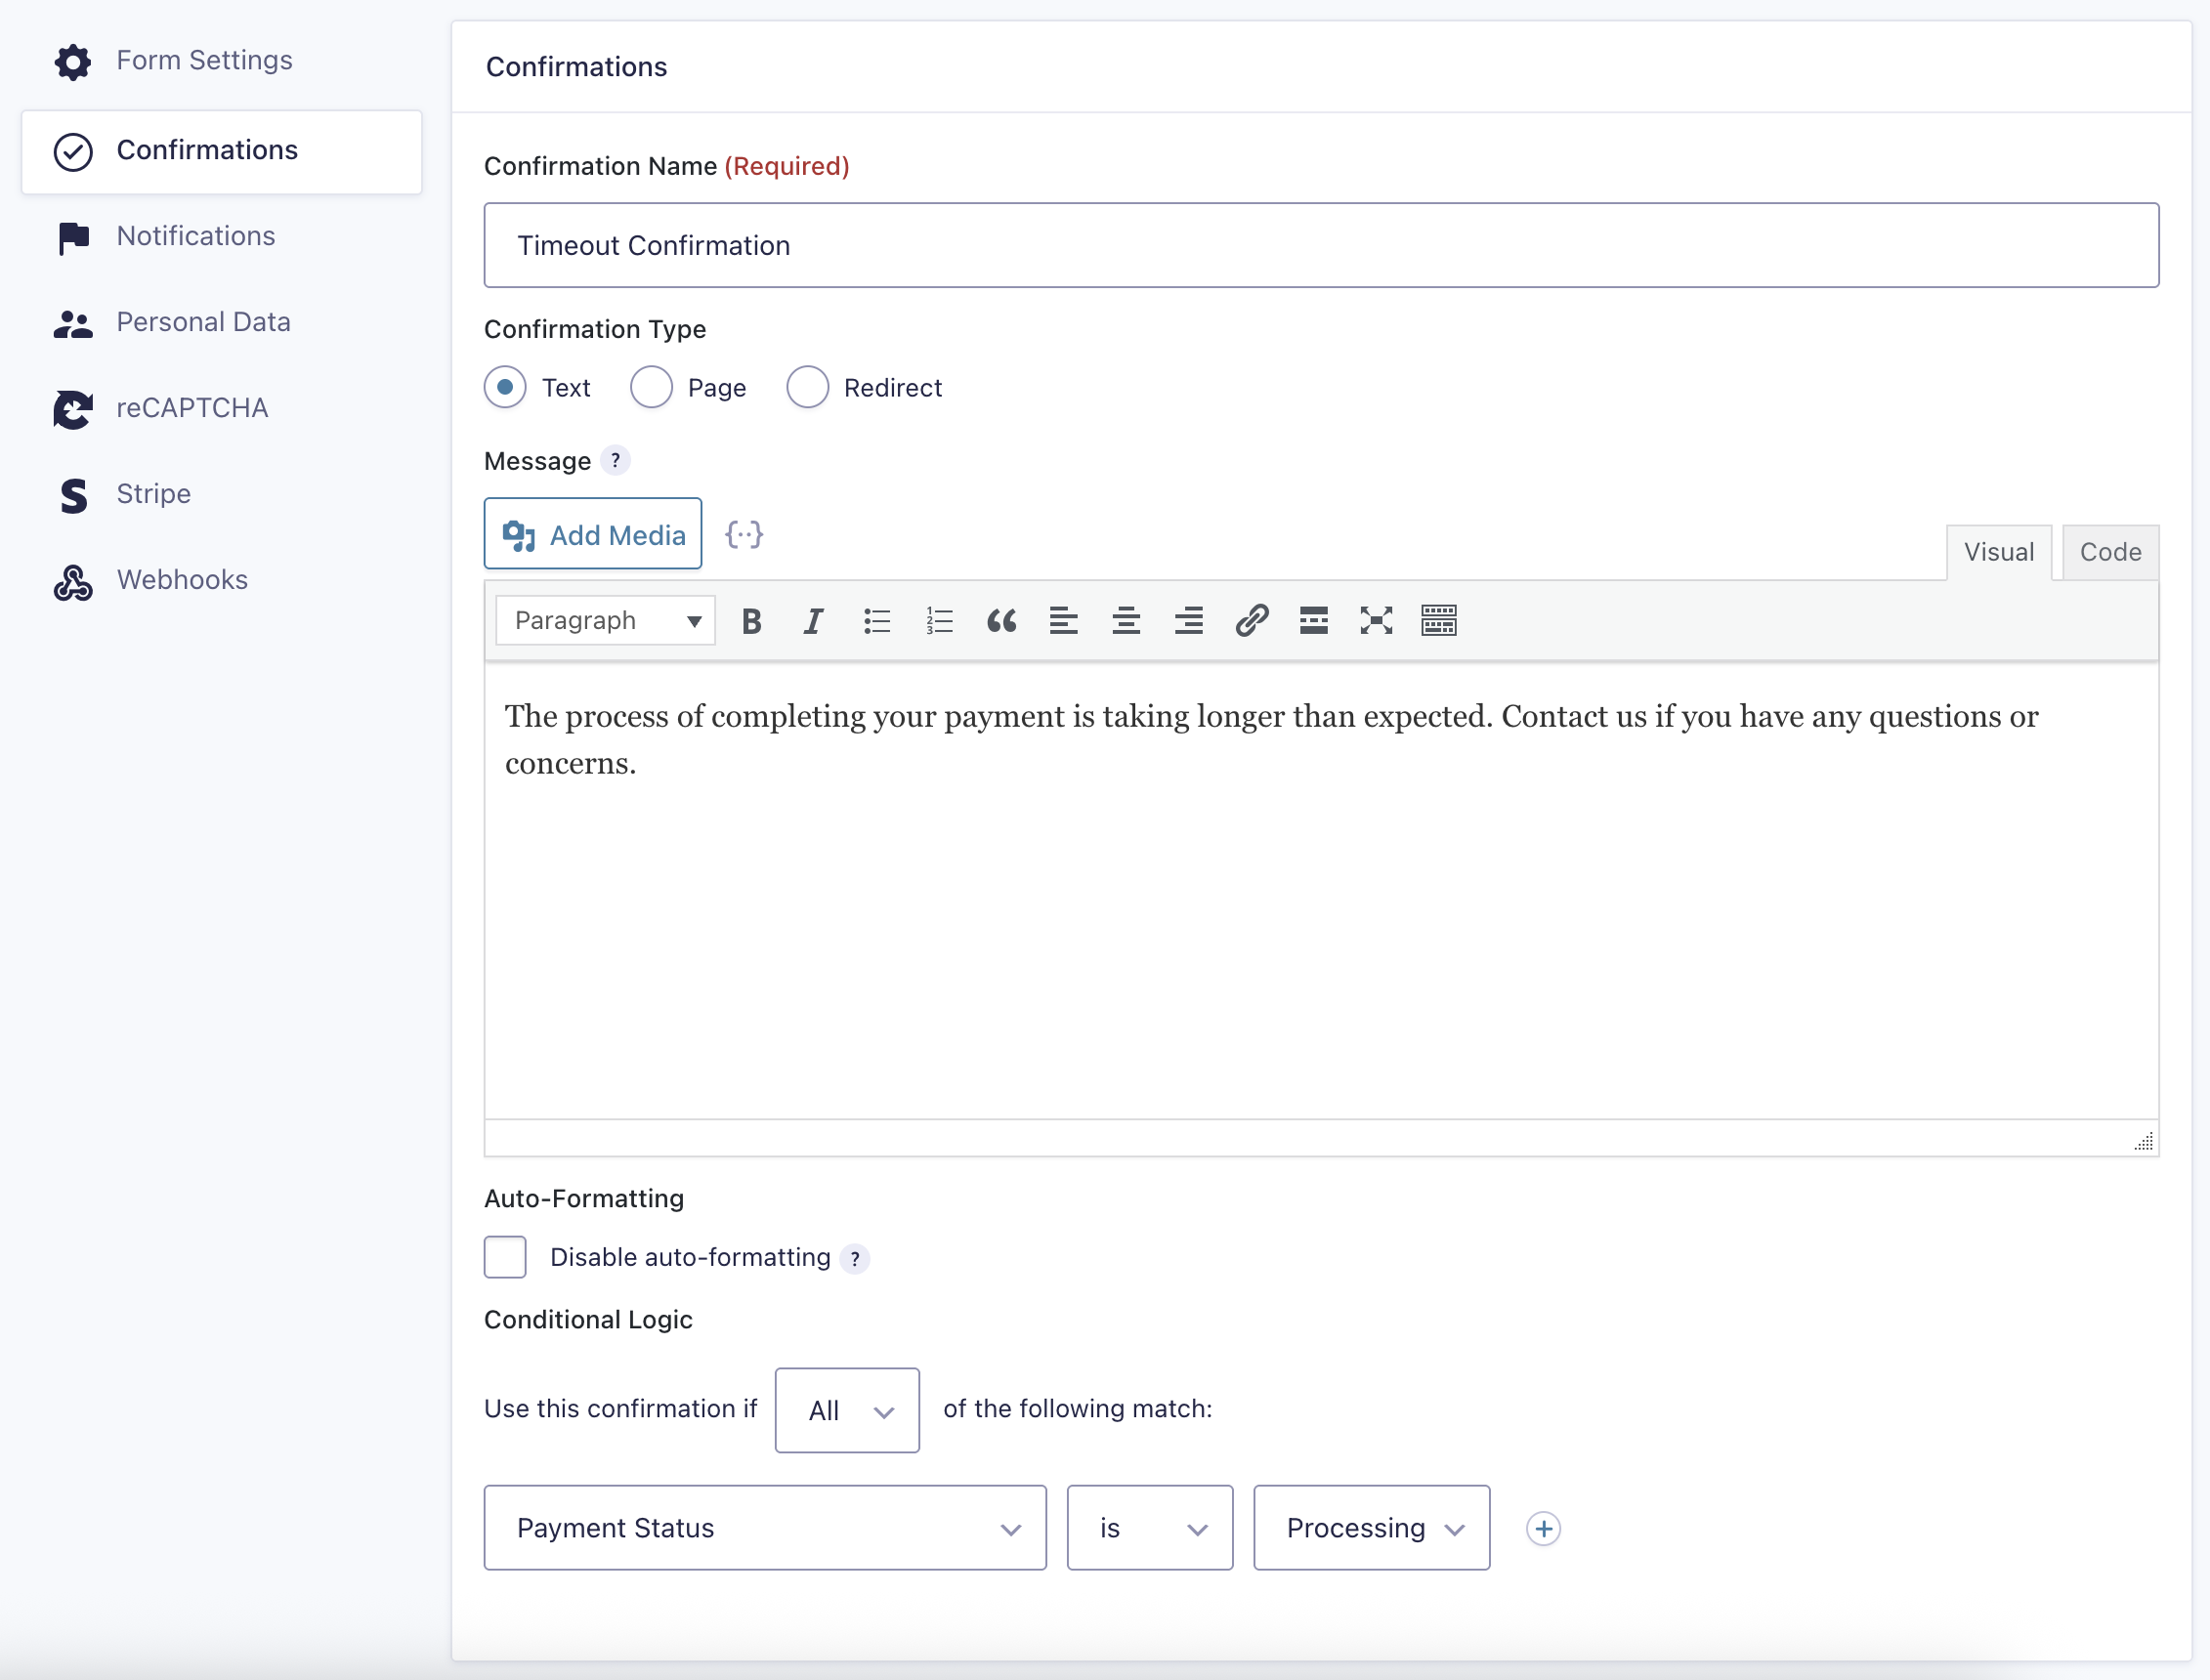Open fullscreen distraction-free editor mode
Viewport: 2210px width, 1680px height.
pyautogui.click(x=1376, y=621)
